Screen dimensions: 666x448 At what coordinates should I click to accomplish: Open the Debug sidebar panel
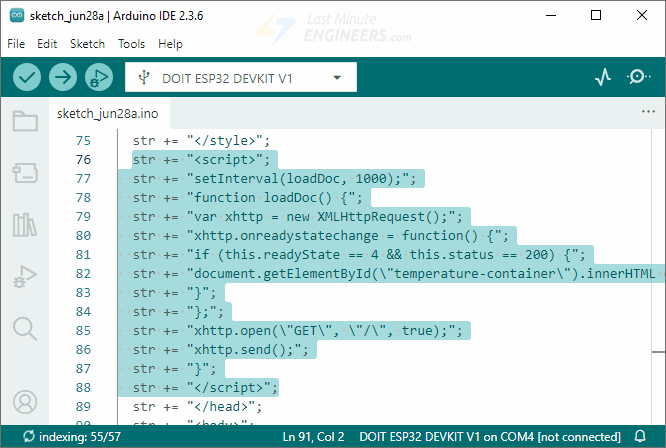[25, 277]
